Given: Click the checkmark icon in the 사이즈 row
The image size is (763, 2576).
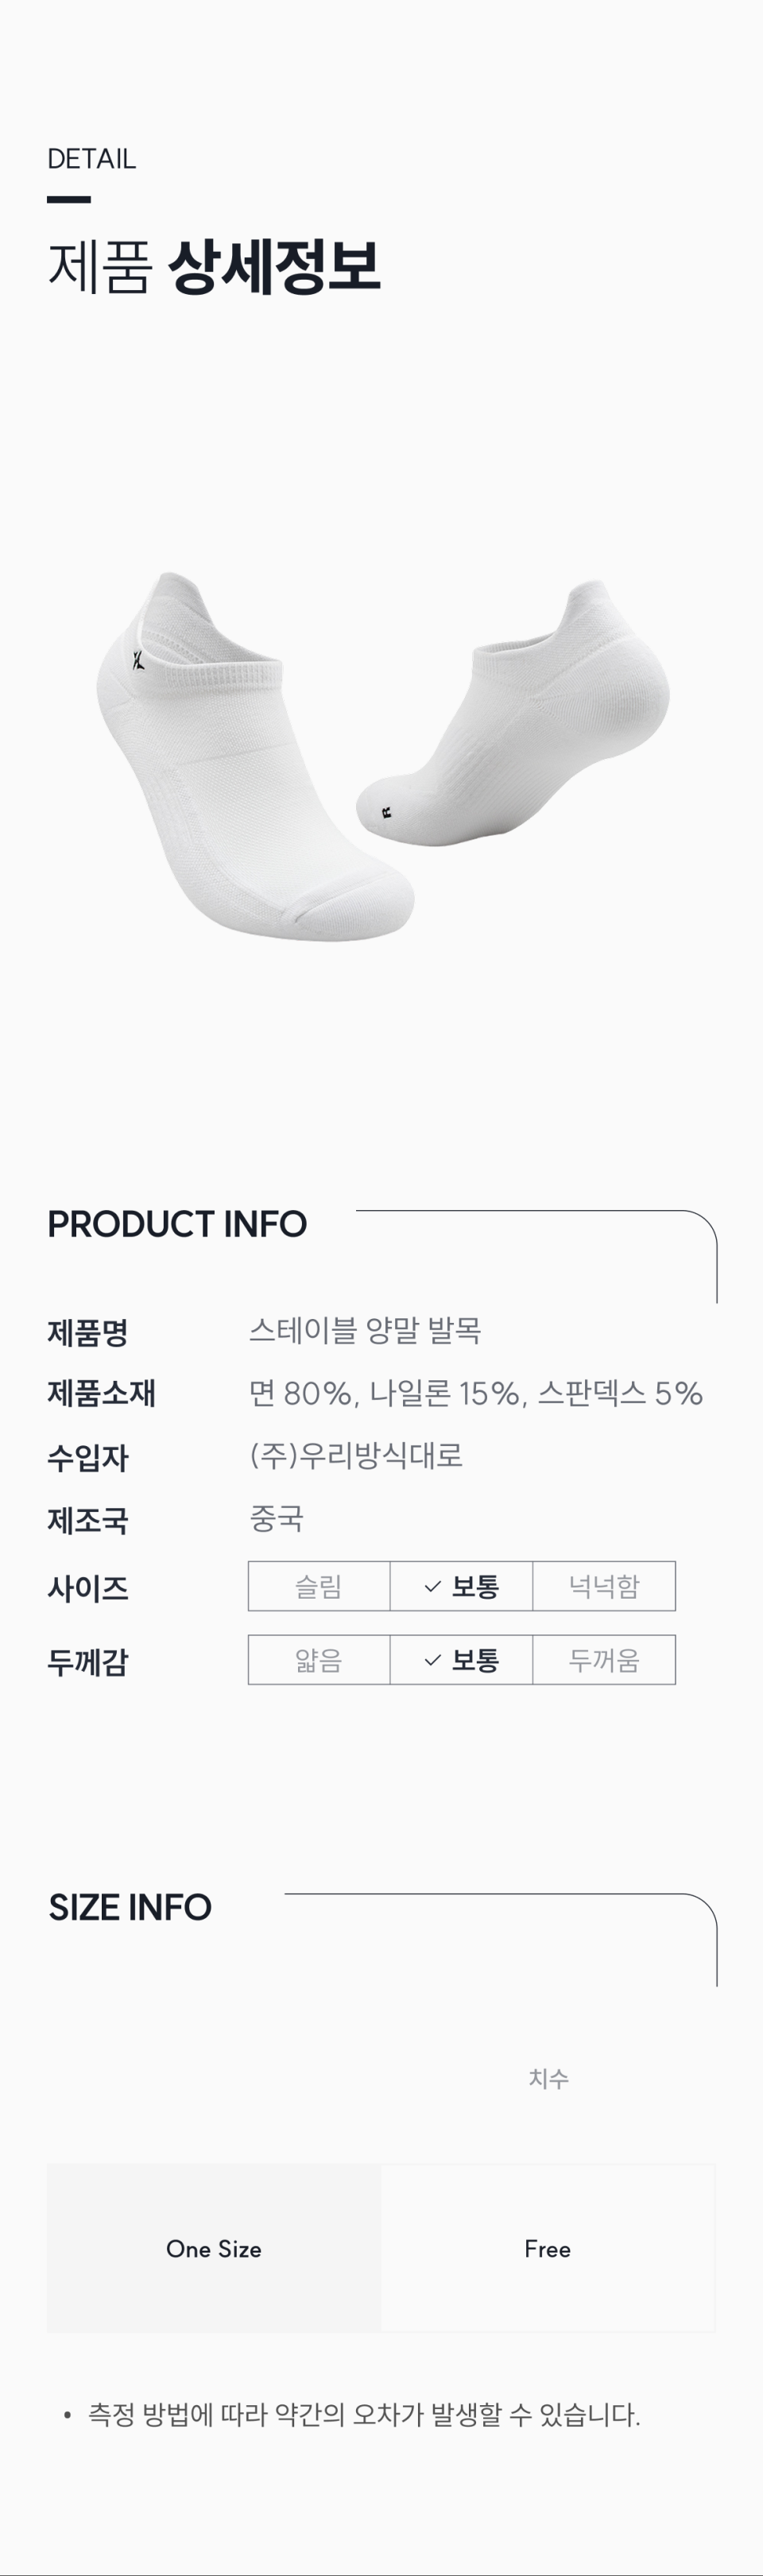Looking at the screenshot, I should (432, 1586).
